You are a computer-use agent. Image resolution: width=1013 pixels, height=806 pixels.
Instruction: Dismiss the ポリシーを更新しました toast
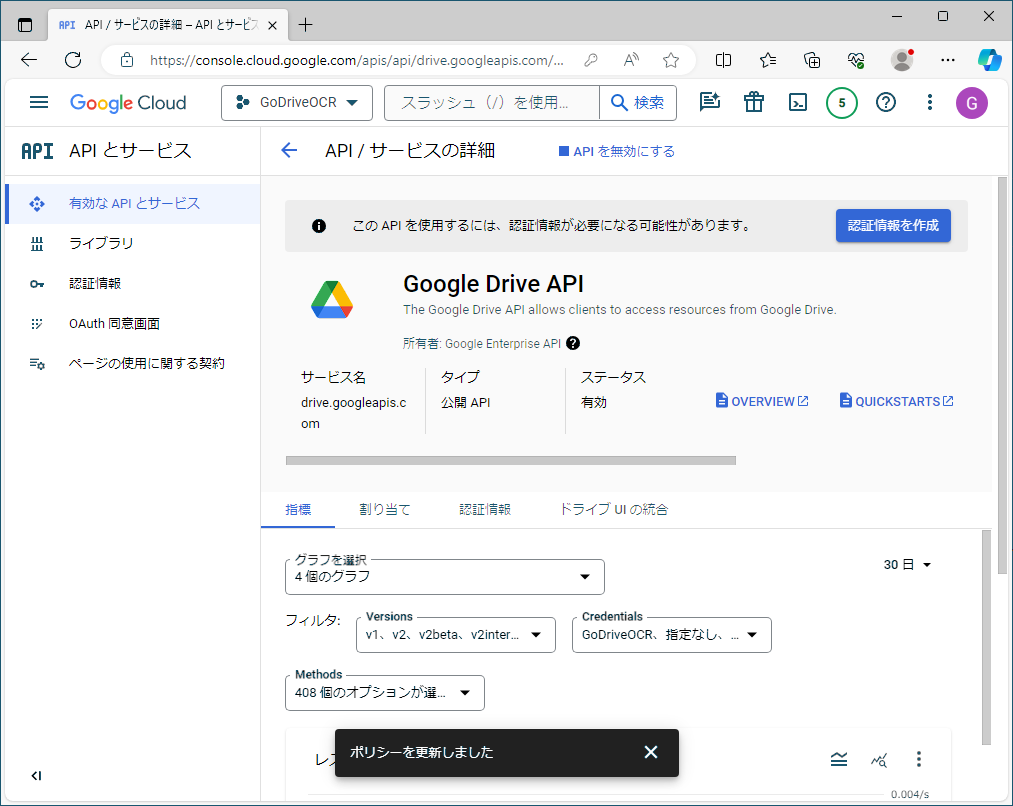click(x=651, y=752)
